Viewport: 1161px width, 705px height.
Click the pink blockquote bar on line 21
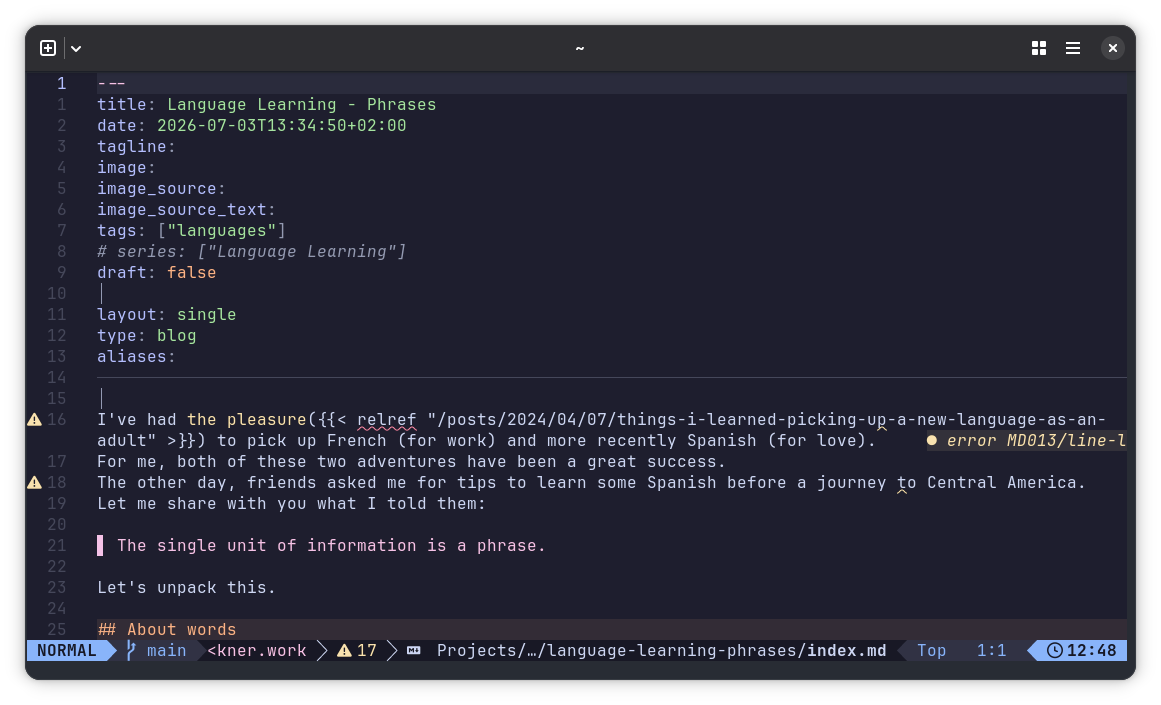pos(100,546)
